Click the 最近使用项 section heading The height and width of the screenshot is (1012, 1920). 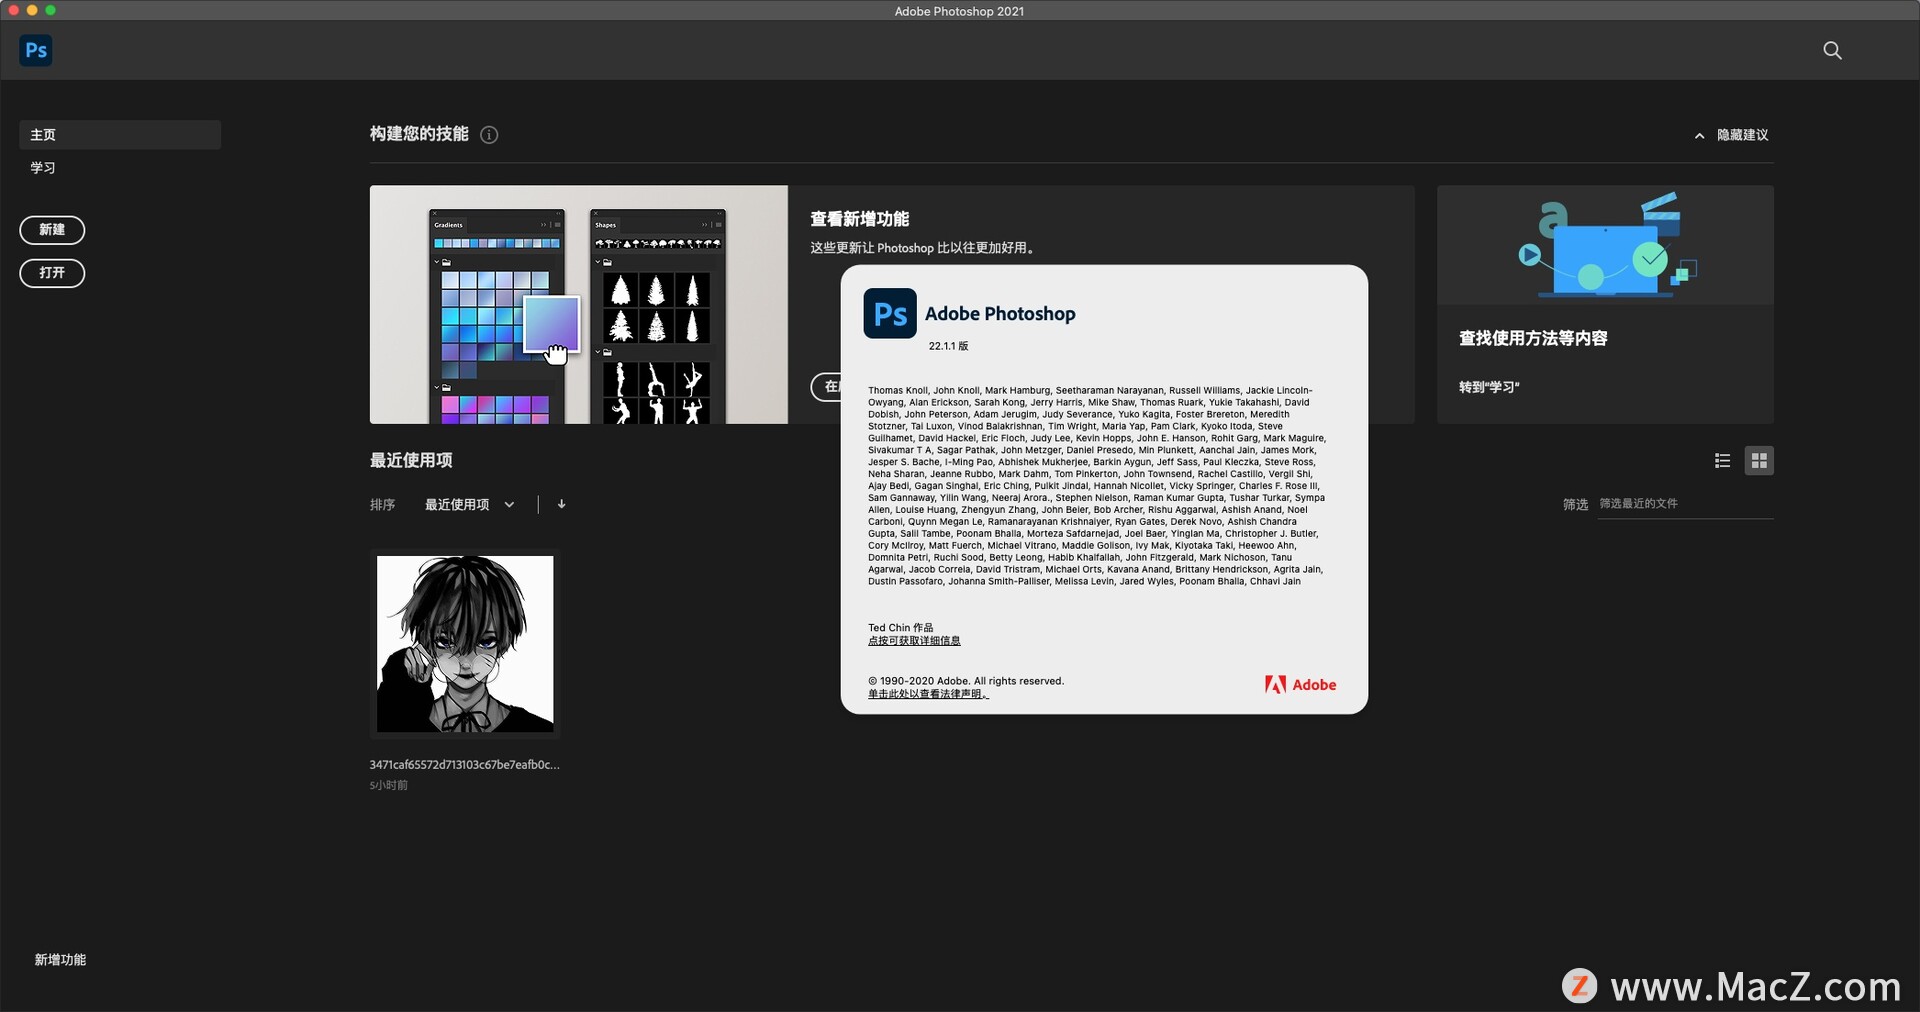click(411, 460)
